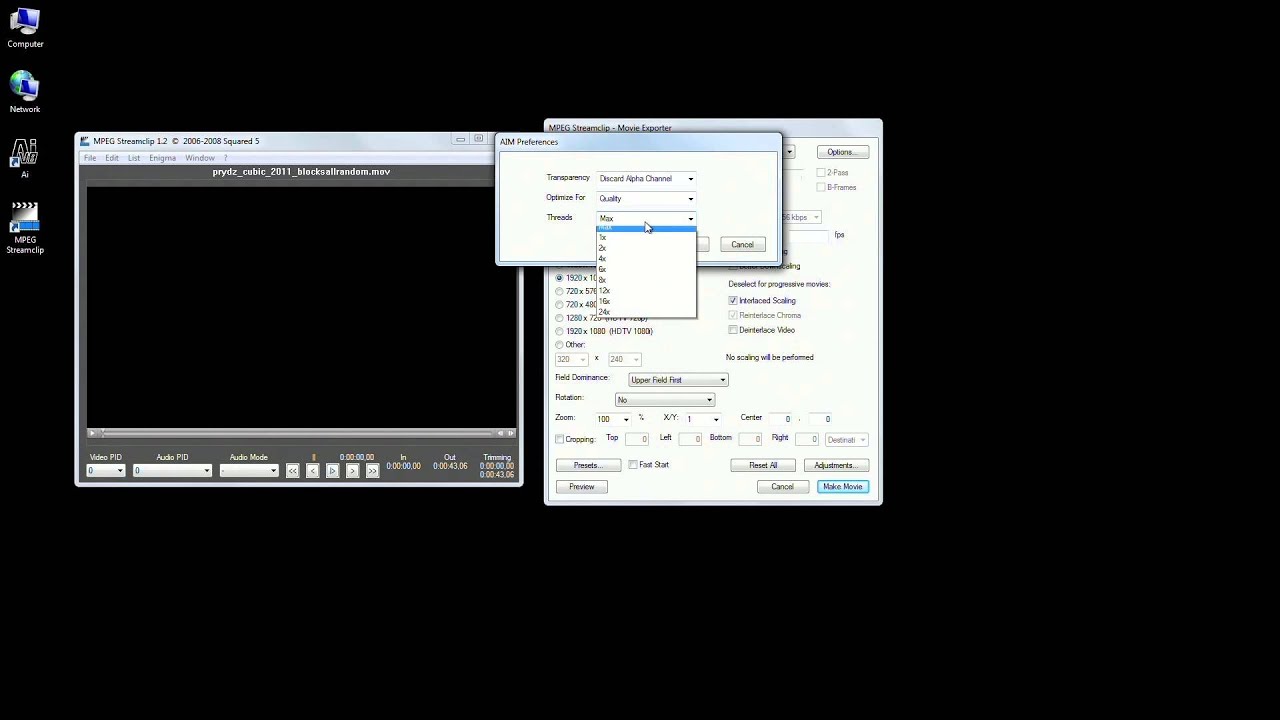
Task: Open the Optimize For dropdown
Action: tap(646, 199)
